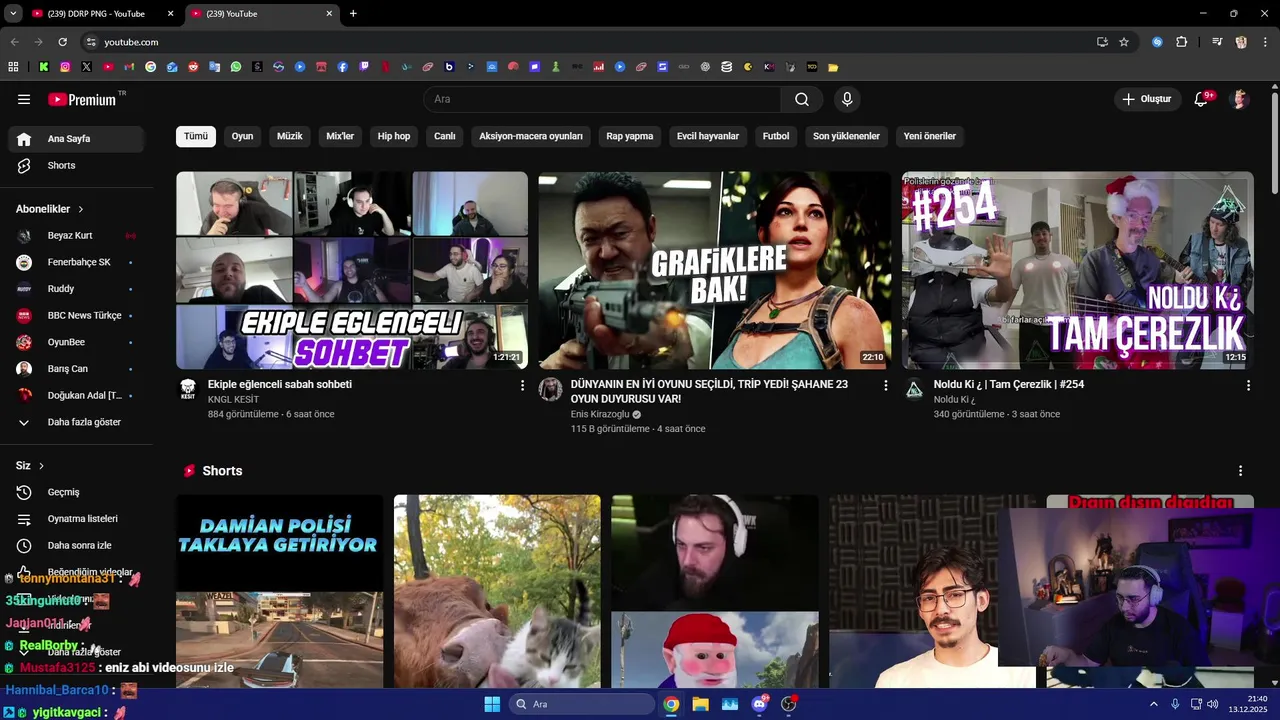Click the taskbar volume icon
1280x720 pixels.
click(x=1212, y=704)
